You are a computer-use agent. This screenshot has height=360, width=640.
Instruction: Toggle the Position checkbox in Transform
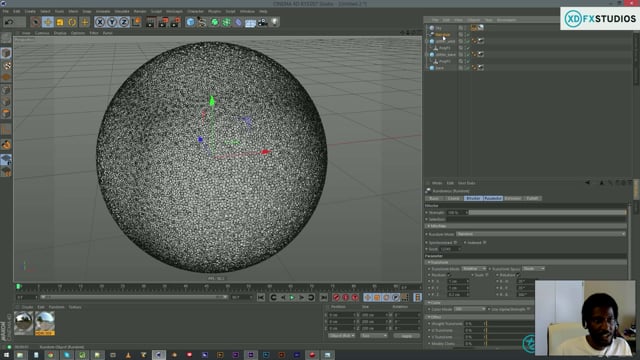click(449, 275)
